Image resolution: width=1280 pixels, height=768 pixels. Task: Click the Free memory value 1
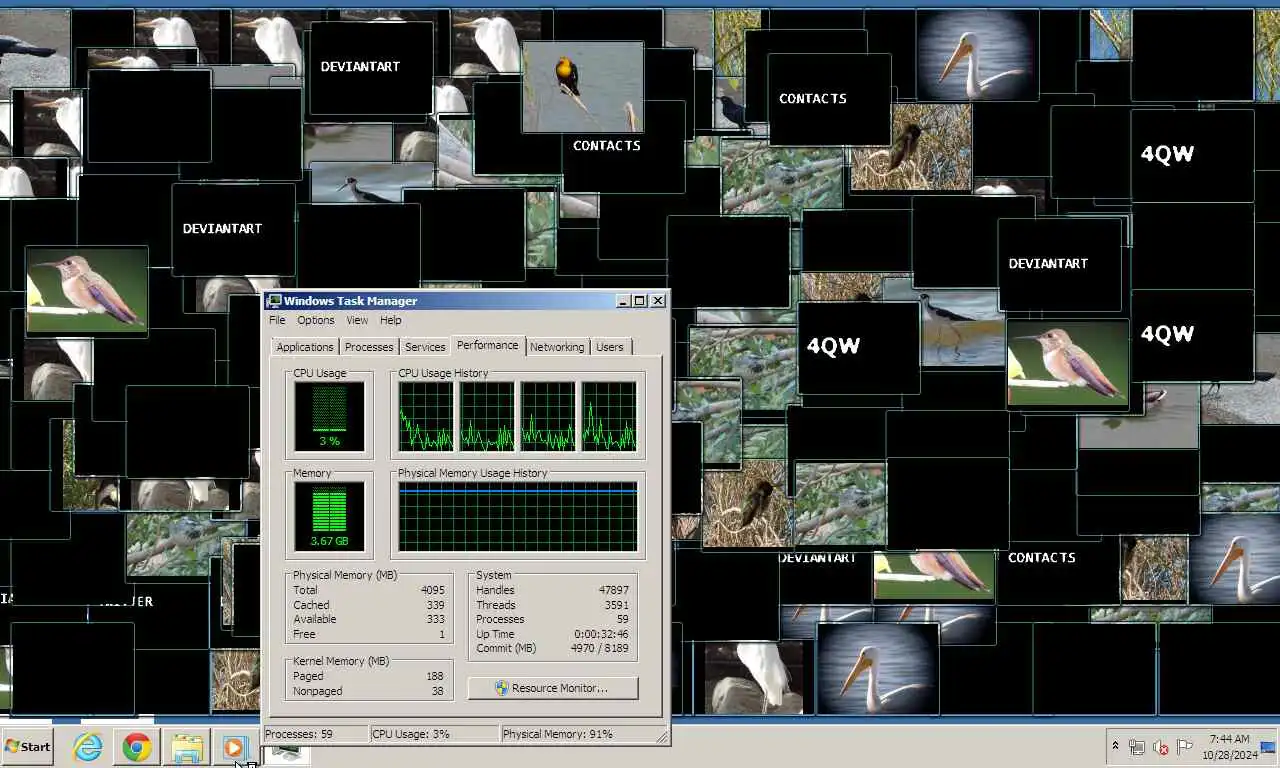(x=441, y=634)
